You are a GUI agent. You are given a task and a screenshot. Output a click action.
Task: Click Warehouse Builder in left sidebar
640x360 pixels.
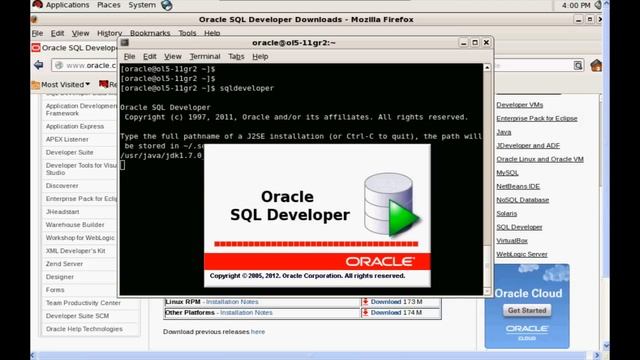(75, 225)
